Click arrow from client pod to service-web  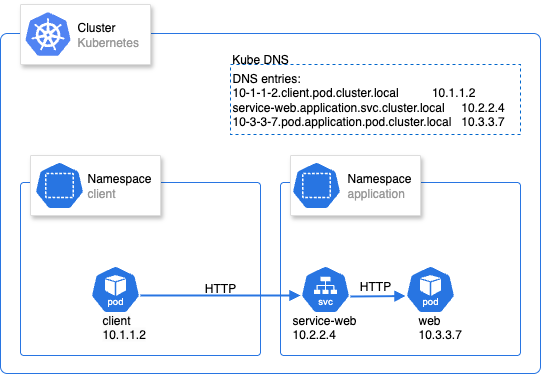(x=220, y=295)
